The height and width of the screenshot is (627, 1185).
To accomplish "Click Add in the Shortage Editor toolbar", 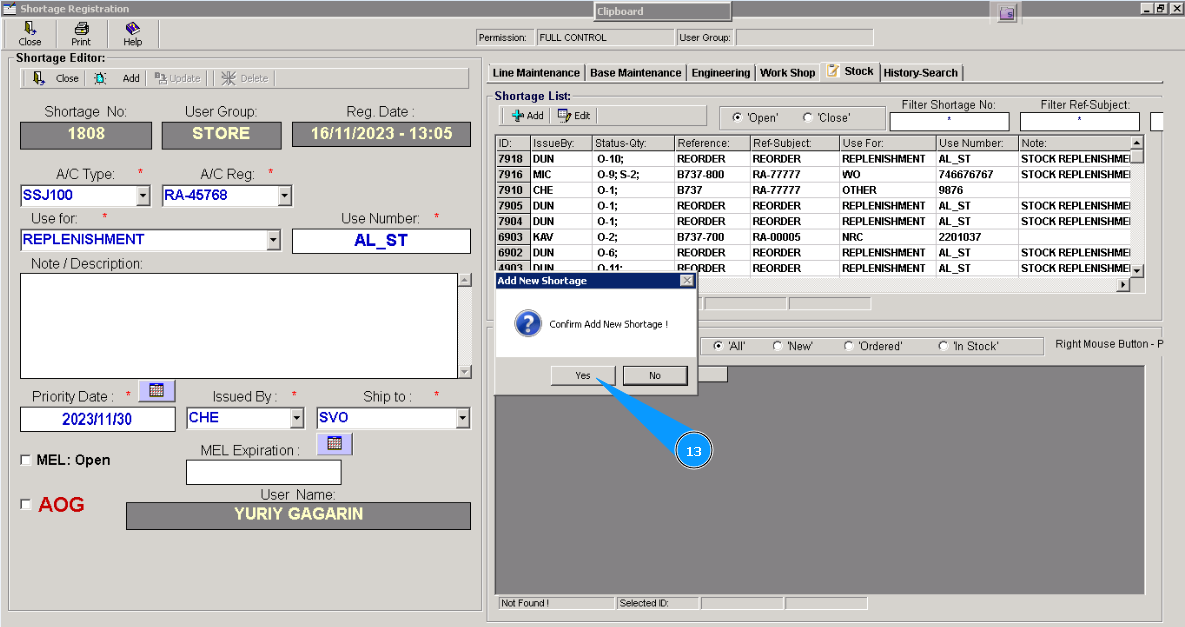I will click(x=121, y=78).
